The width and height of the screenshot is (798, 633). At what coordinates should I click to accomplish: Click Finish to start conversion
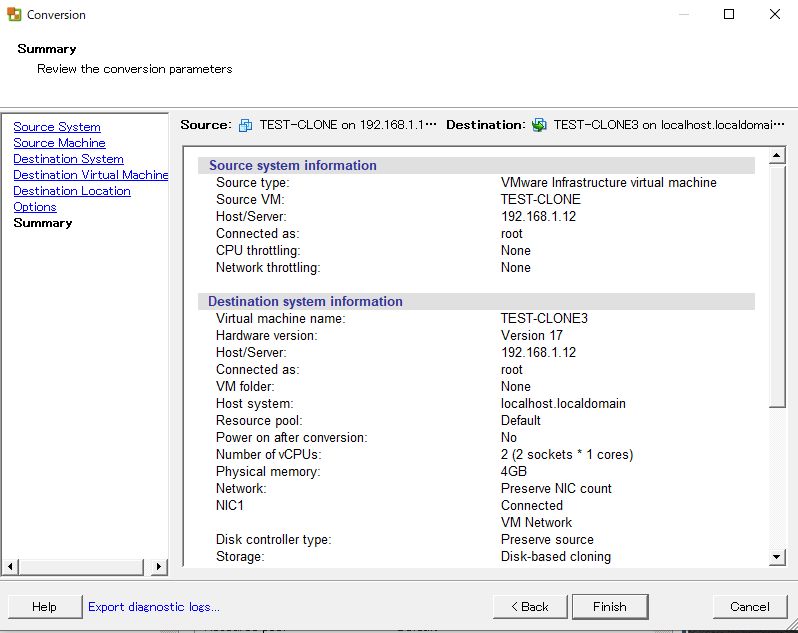click(x=610, y=607)
